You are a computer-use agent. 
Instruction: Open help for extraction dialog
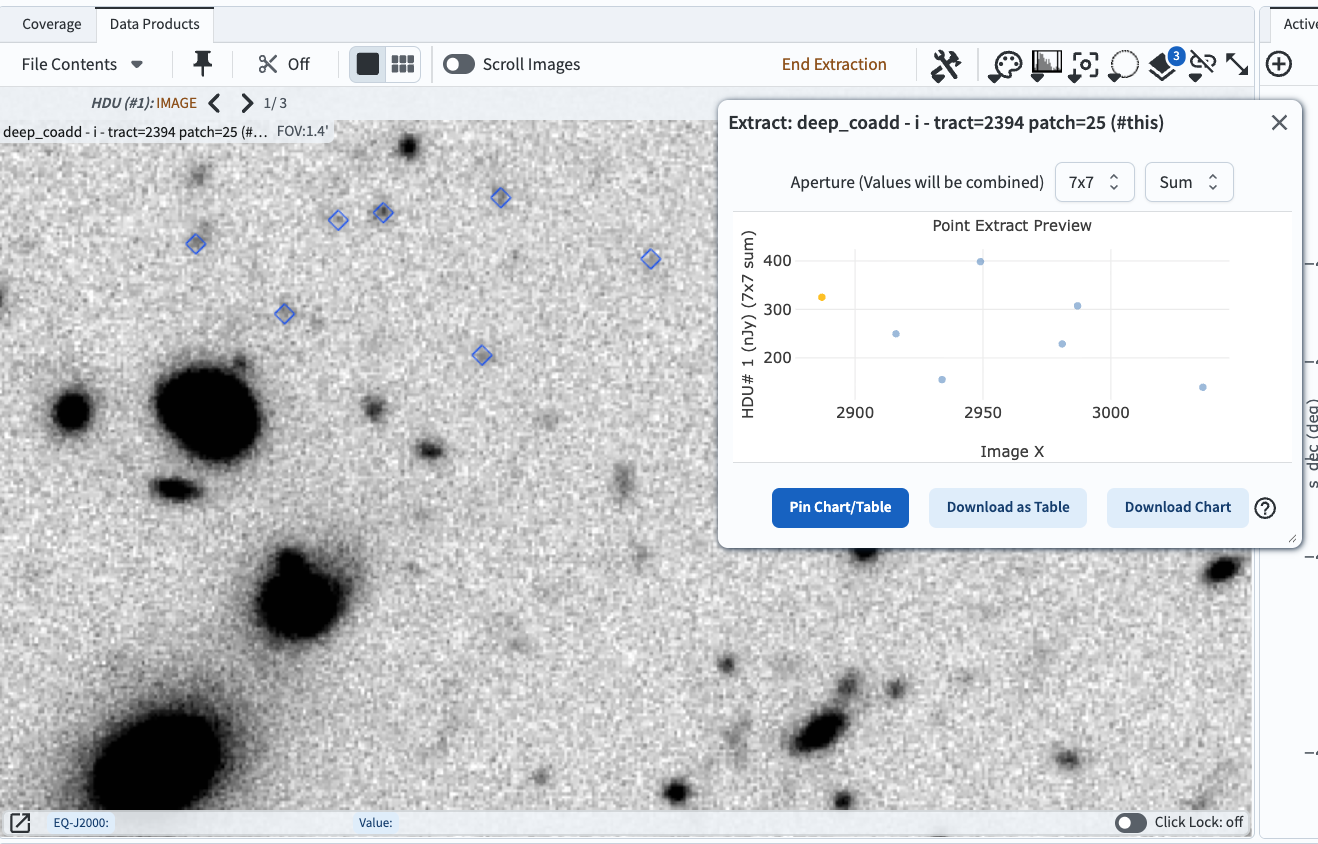click(1265, 508)
